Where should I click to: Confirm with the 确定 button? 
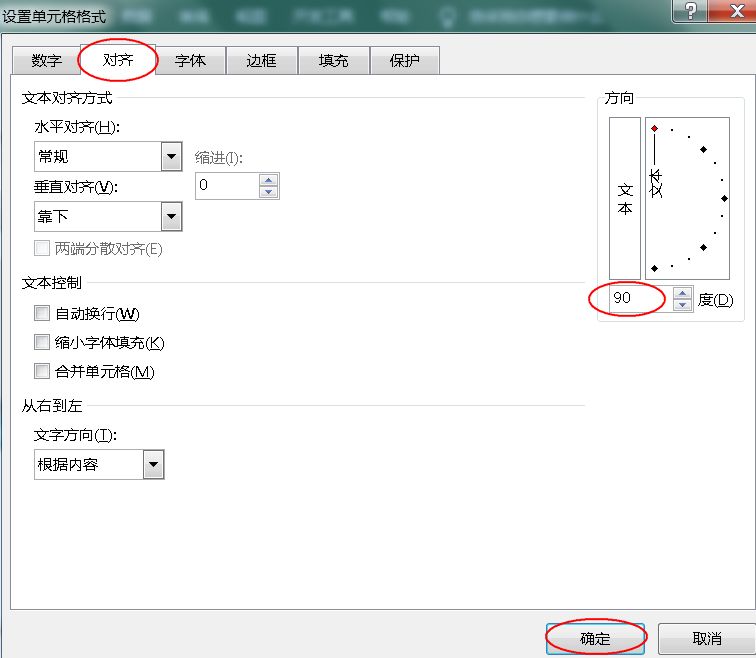tap(595, 639)
